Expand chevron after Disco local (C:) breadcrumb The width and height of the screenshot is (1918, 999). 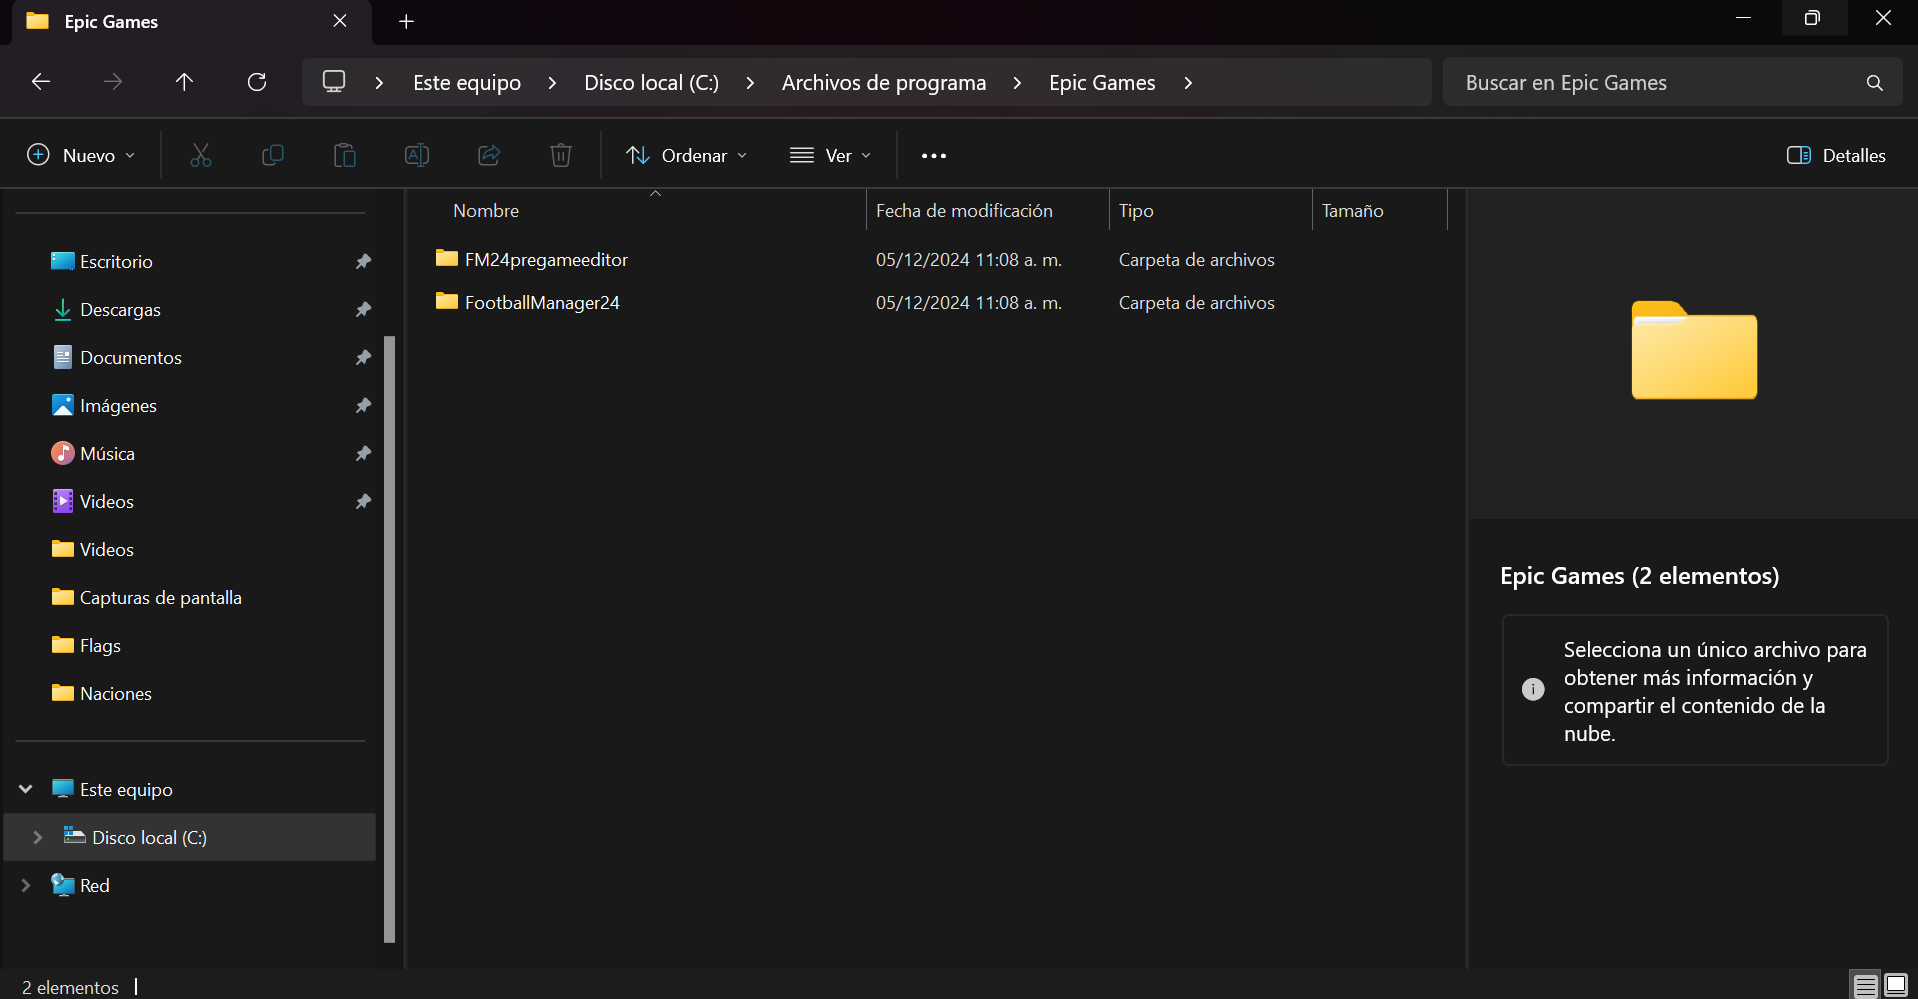point(750,83)
